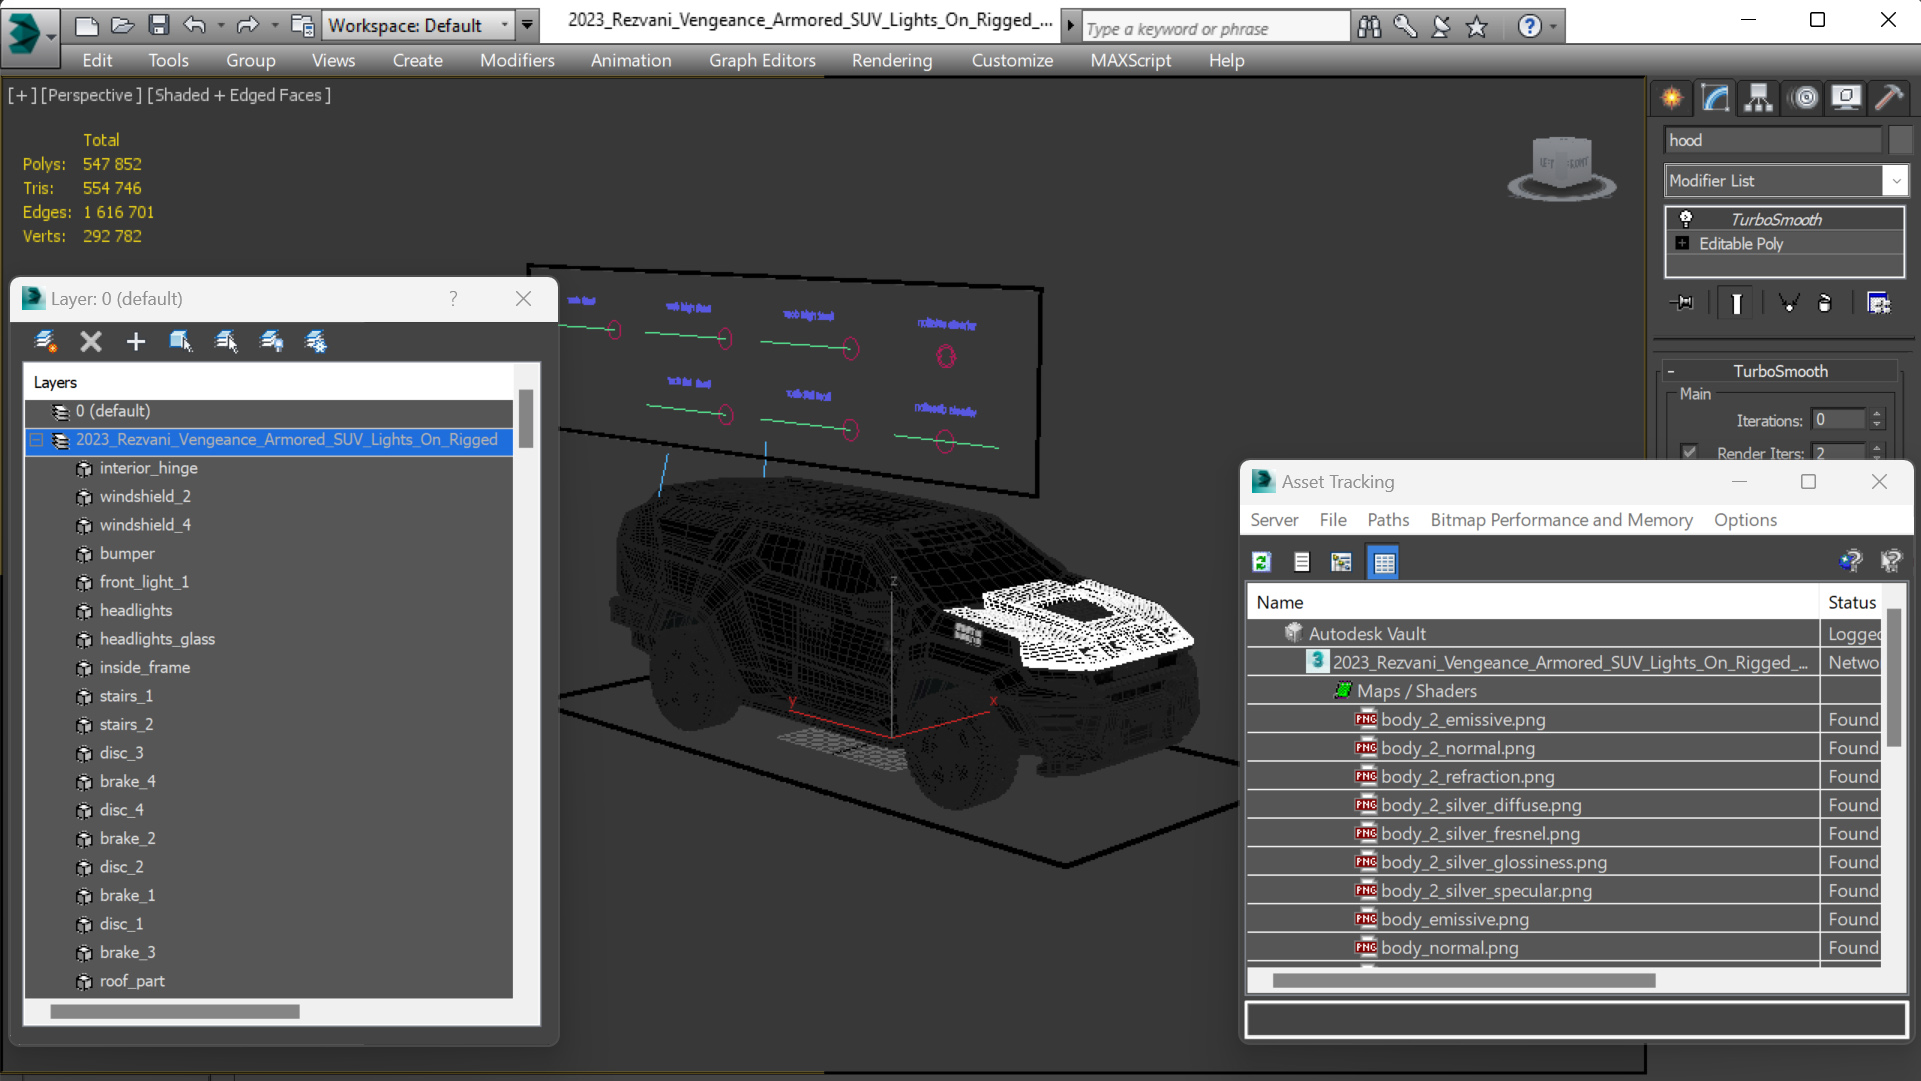The height and width of the screenshot is (1081, 1921).
Task: Open the Motion command panel tab
Action: click(1804, 98)
